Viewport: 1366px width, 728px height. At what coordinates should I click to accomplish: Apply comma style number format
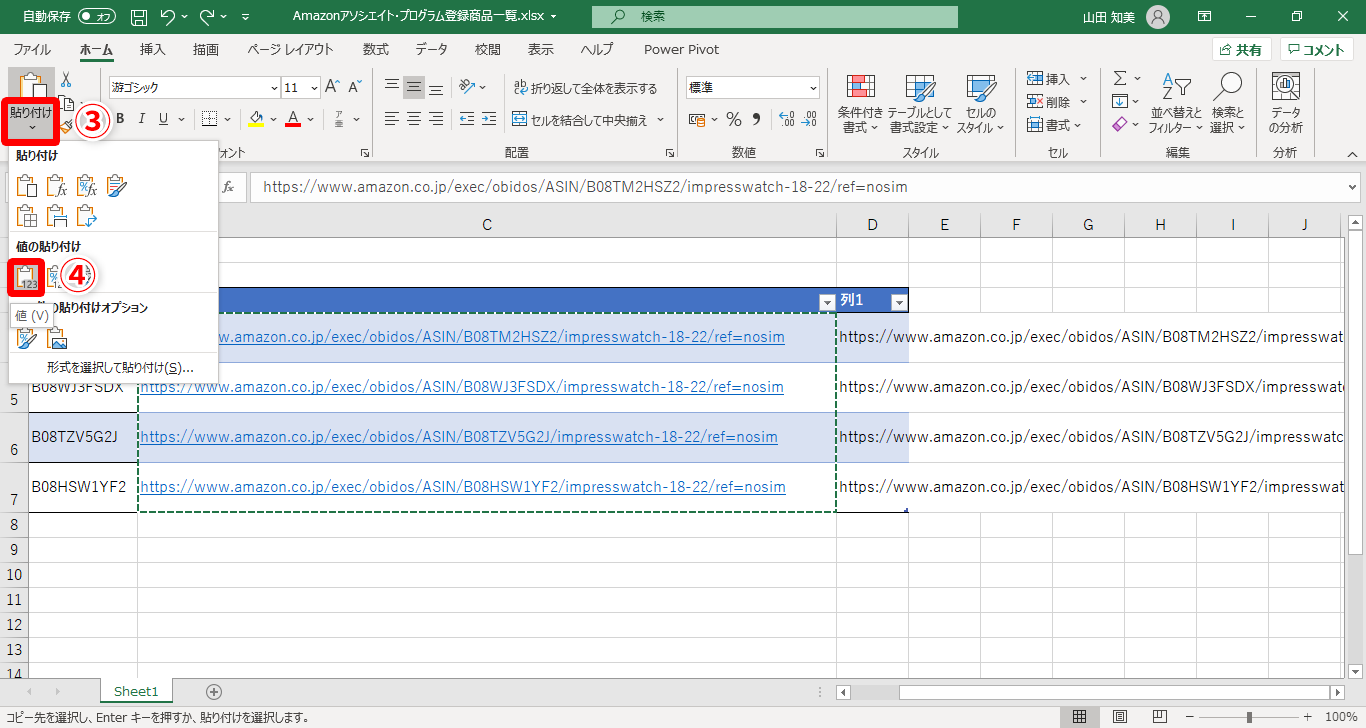pos(758,120)
